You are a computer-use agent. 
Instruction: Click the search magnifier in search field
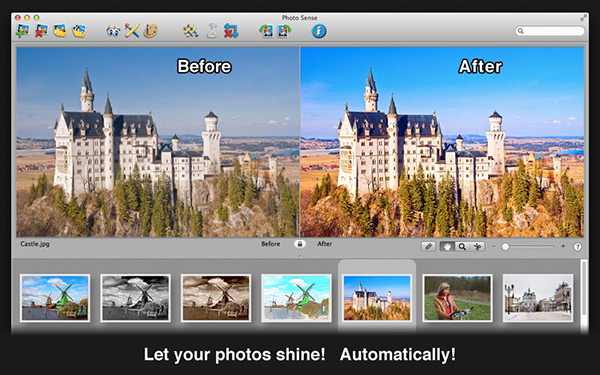pos(520,31)
